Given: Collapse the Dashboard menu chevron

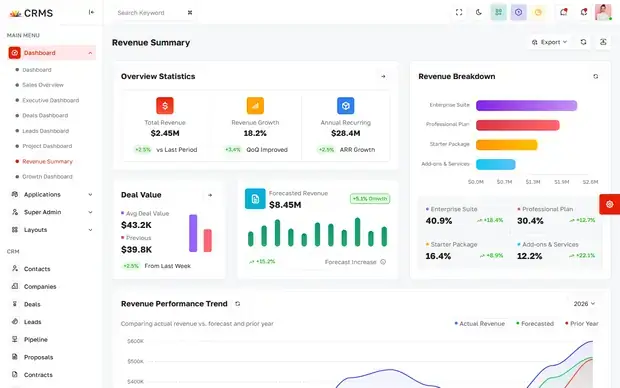Looking at the screenshot, I should pyautogui.click(x=90, y=53).
